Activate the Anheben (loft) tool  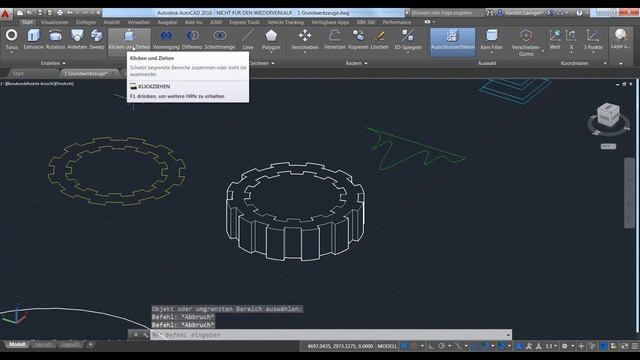click(77, 39)
